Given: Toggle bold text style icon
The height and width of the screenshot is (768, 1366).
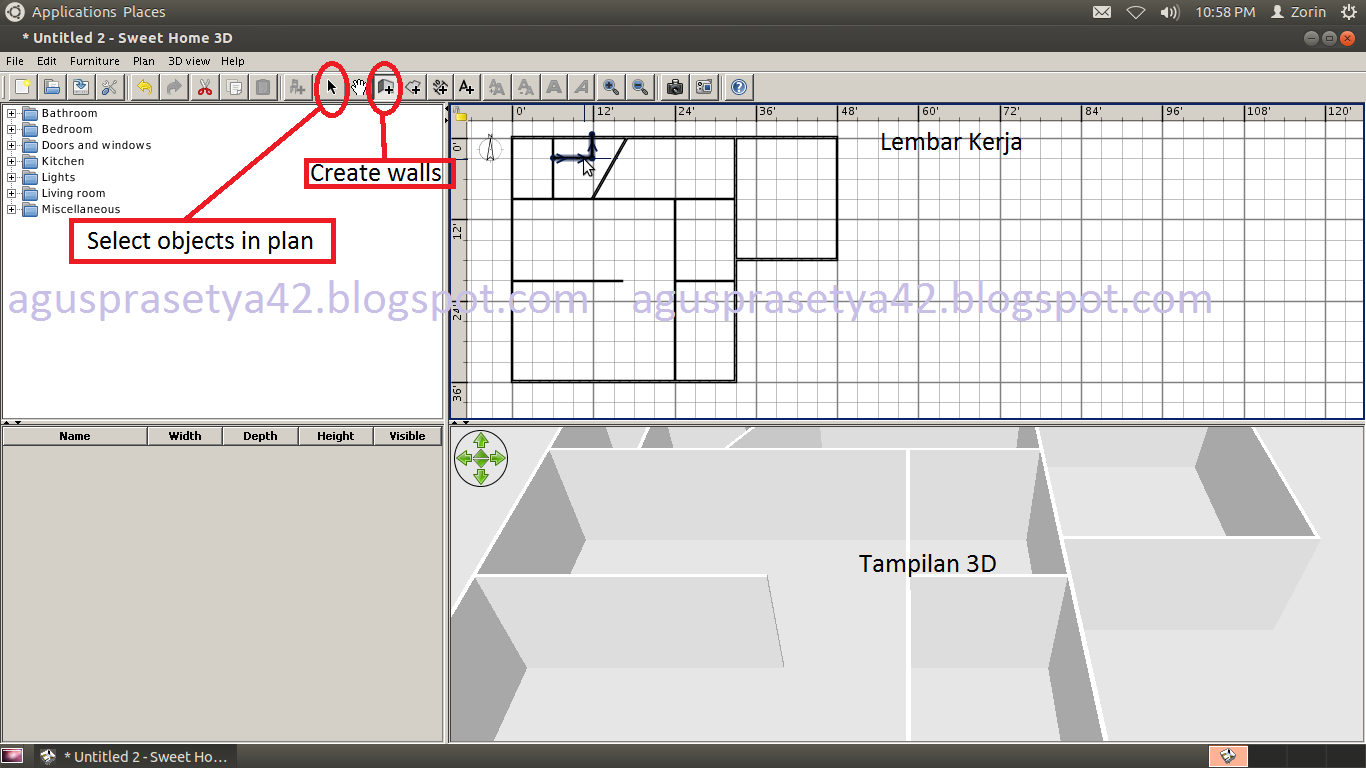Looking at the screenshot, I should click(554, 88).
